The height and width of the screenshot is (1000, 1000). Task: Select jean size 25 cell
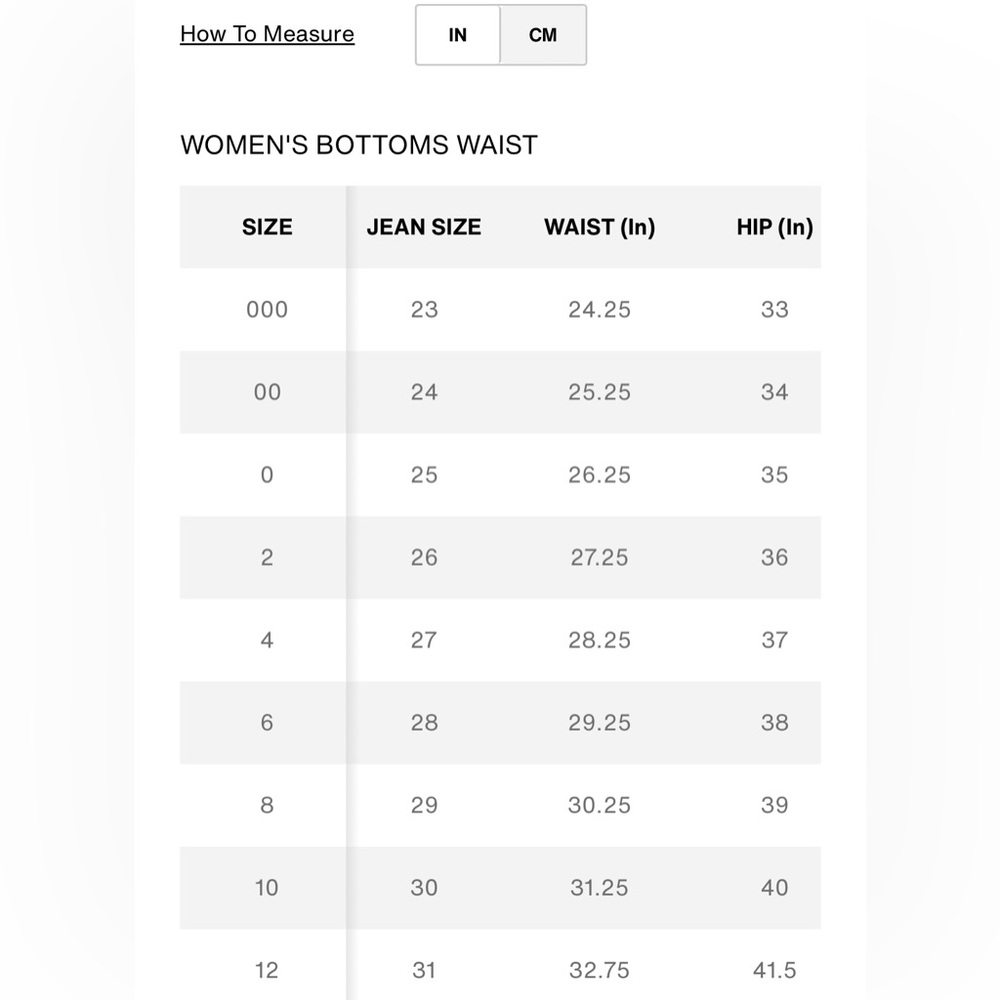(x=424, y=475)
